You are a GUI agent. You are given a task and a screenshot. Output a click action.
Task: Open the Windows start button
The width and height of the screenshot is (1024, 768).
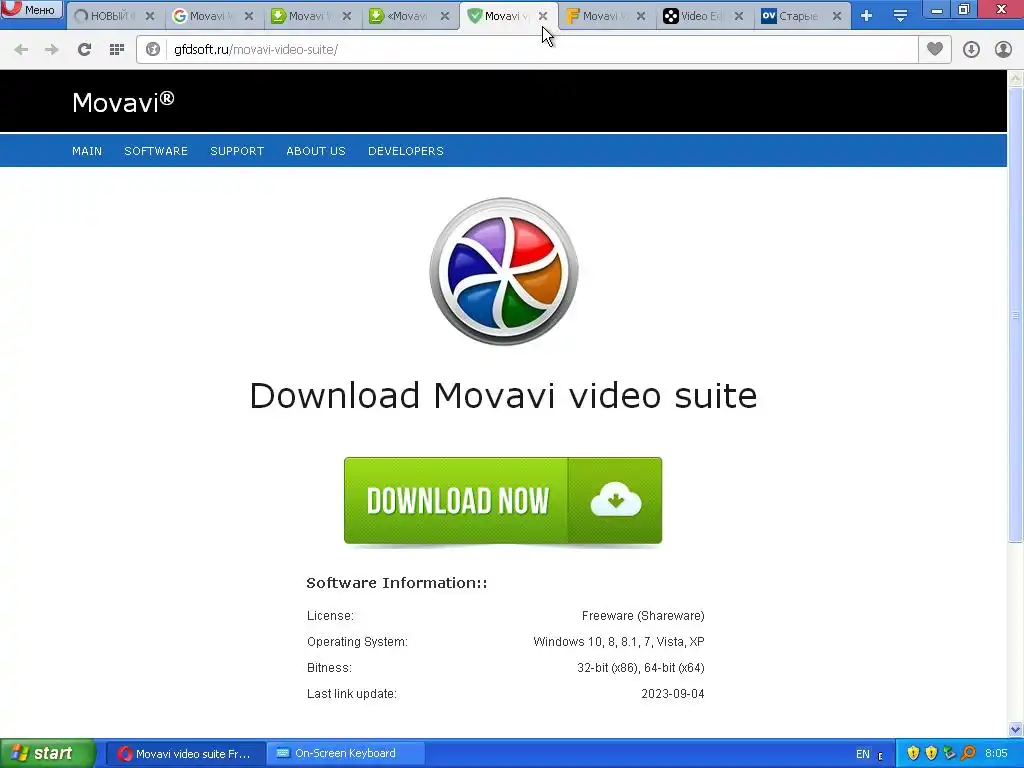point(47,754)
